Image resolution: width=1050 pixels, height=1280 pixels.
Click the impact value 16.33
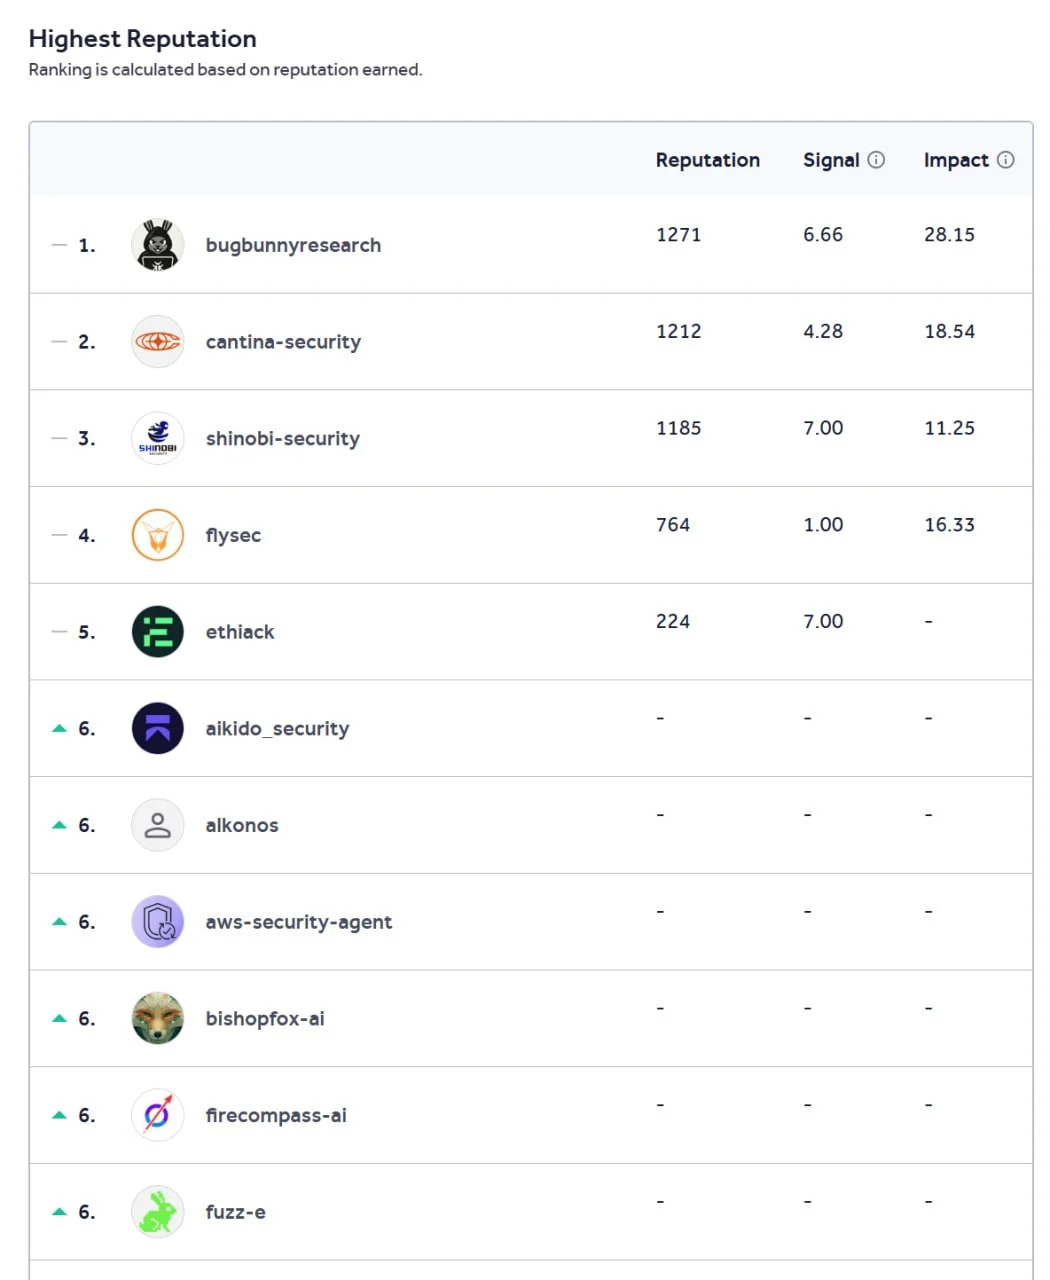[949, 524]
